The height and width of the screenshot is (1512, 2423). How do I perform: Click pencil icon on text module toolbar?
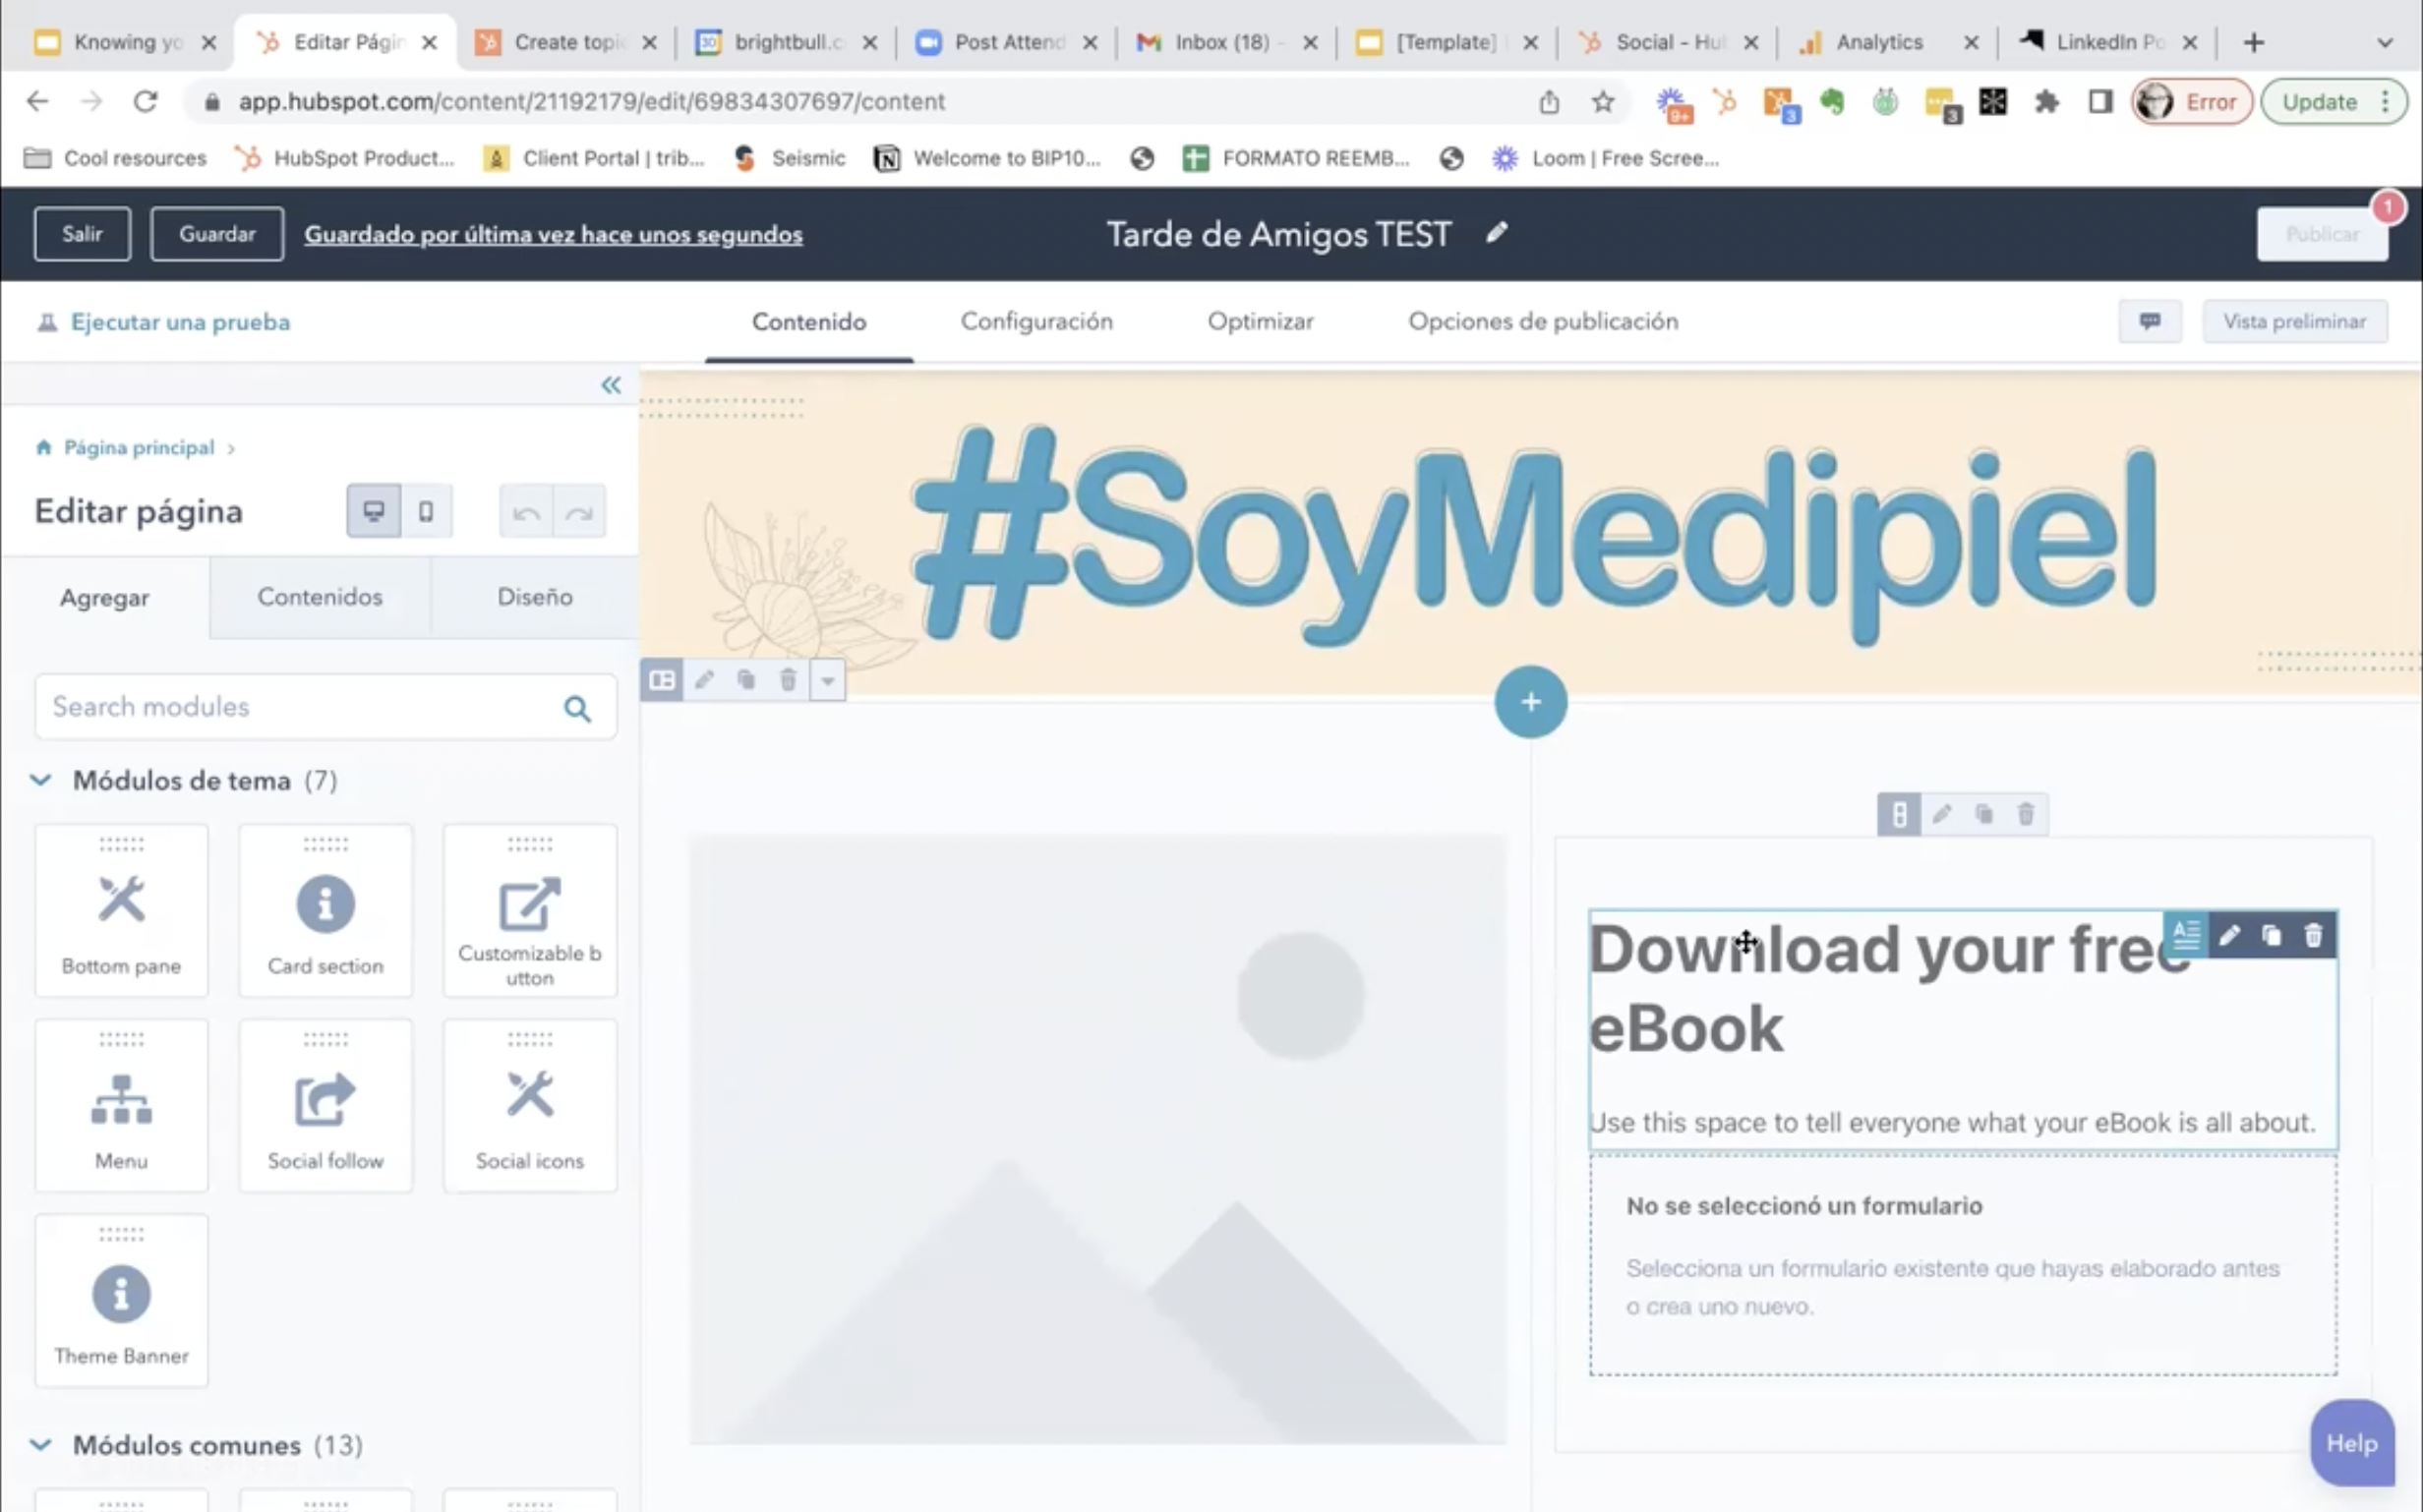coord(2229,936)
